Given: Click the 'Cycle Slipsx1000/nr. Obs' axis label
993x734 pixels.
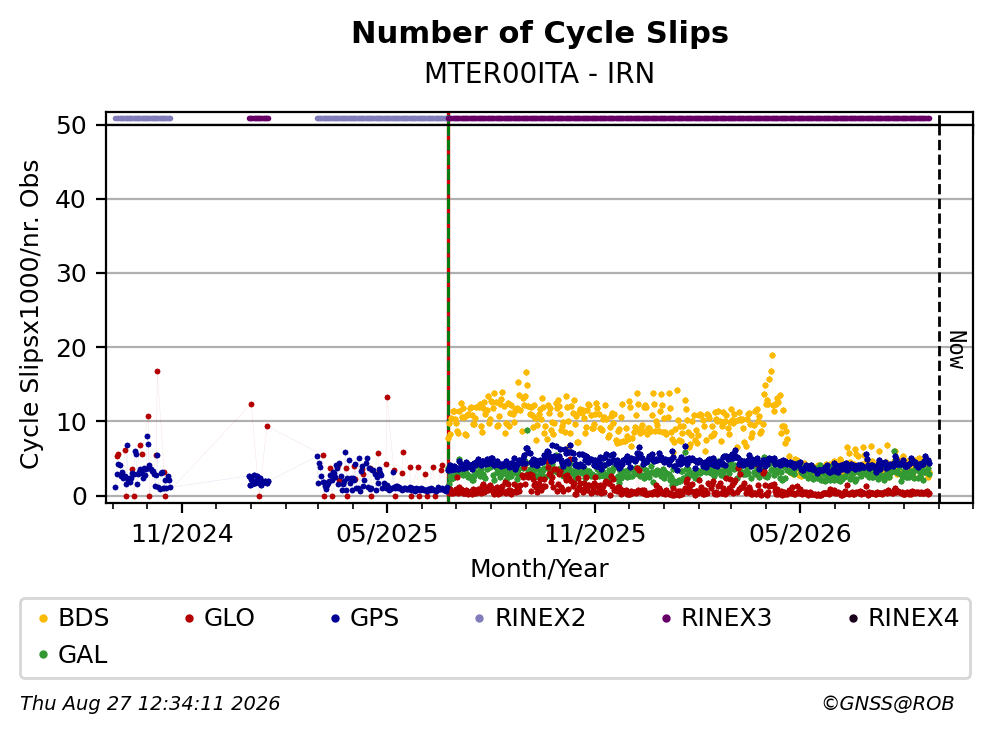Looking at the screenshot, I should (30, 315).
